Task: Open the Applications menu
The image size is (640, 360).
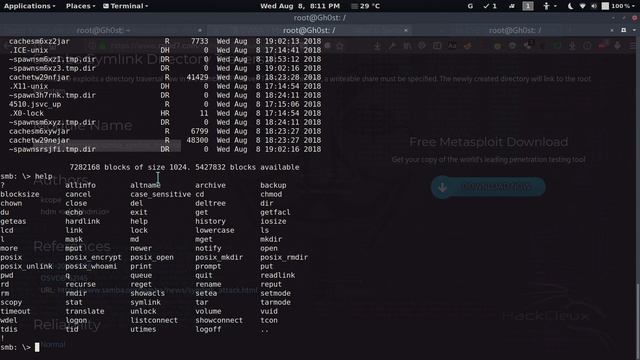Action: [29, 6]
